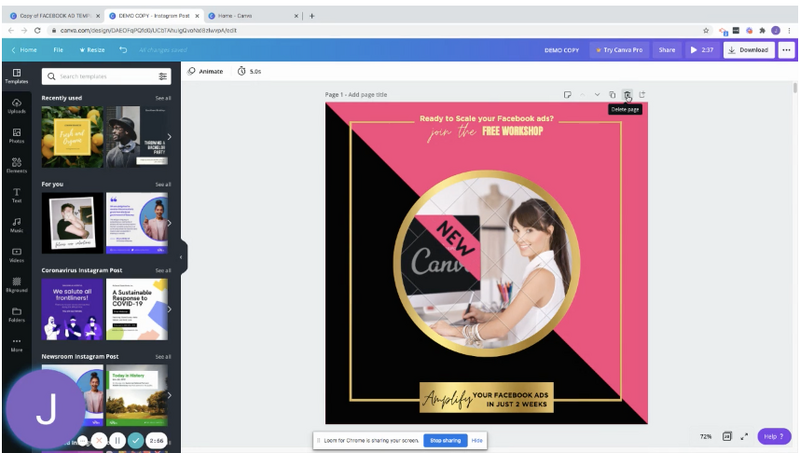Click the undo arrow icon
The image size is (800, 453).
click(123, 49)
